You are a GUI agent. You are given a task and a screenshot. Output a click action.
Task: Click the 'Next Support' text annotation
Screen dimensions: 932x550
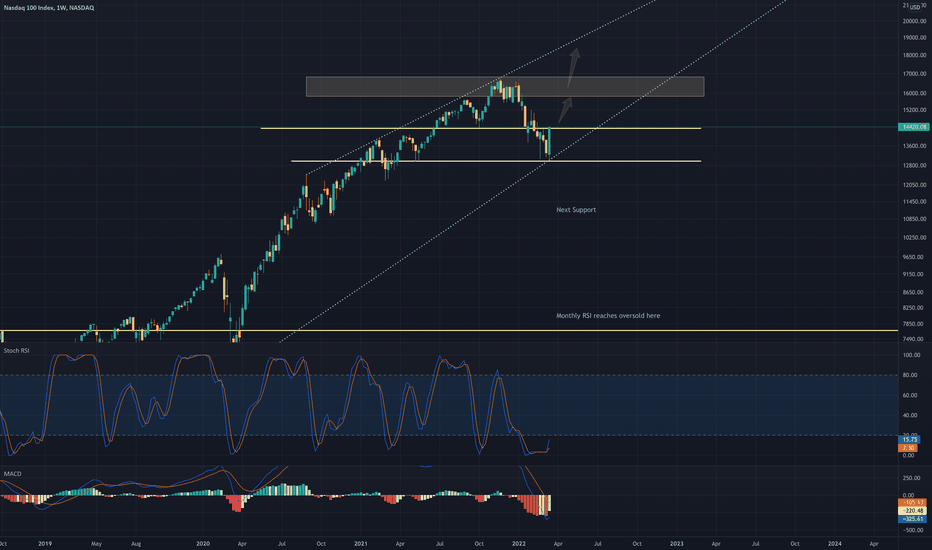(x=576, y=210)
